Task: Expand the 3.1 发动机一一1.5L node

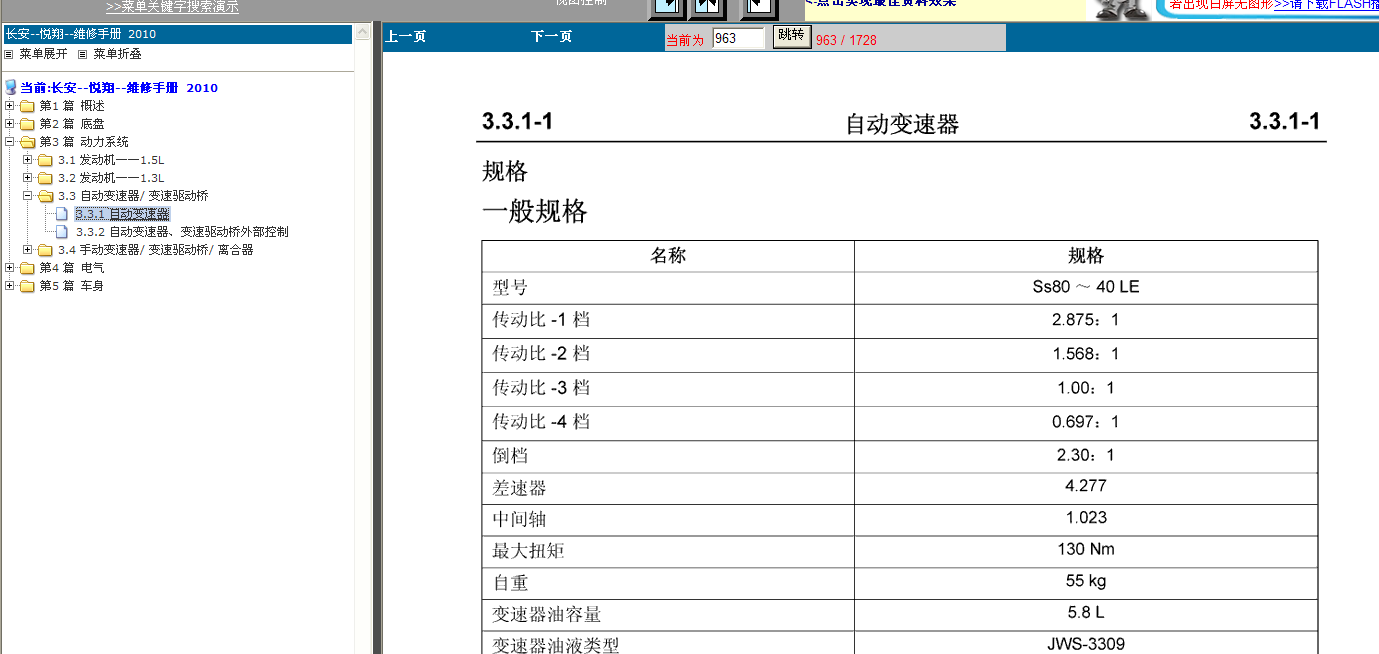Action: click(28, 160)
